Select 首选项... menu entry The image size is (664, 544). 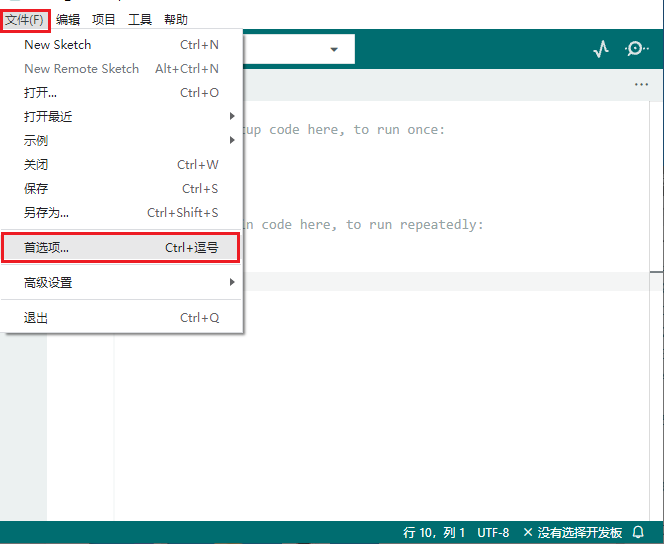point(121,248)
